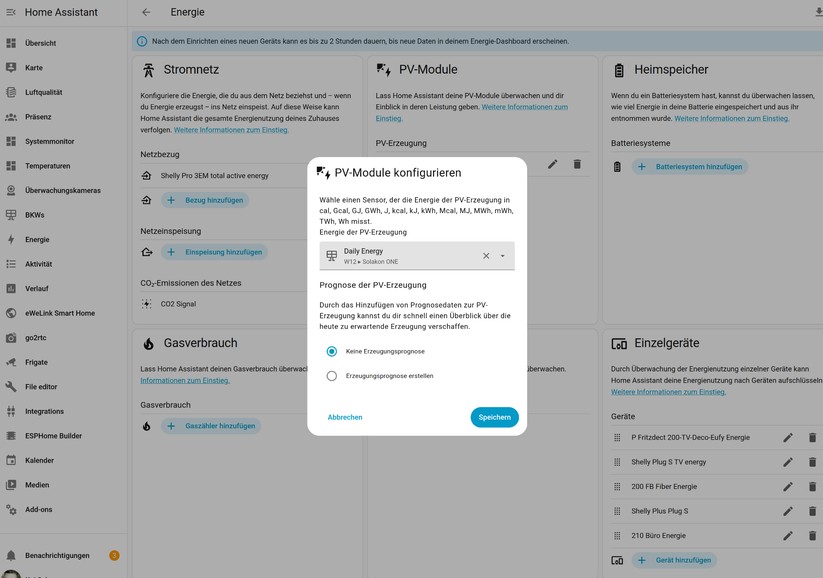823x578 pixels.
Task: Edit the 200 FB Fiber Energie device
Action: click(x=787, y=487)
